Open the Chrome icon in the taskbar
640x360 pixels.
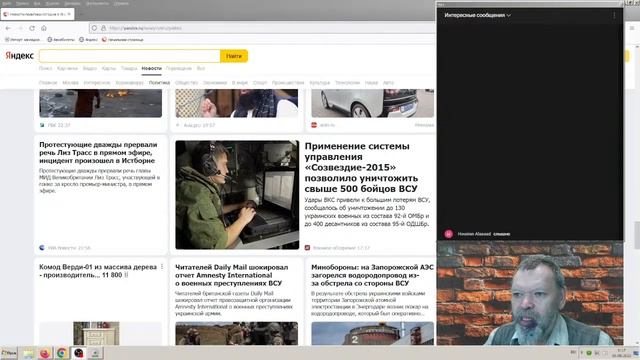pyautogui.click(x=62, y=353)
